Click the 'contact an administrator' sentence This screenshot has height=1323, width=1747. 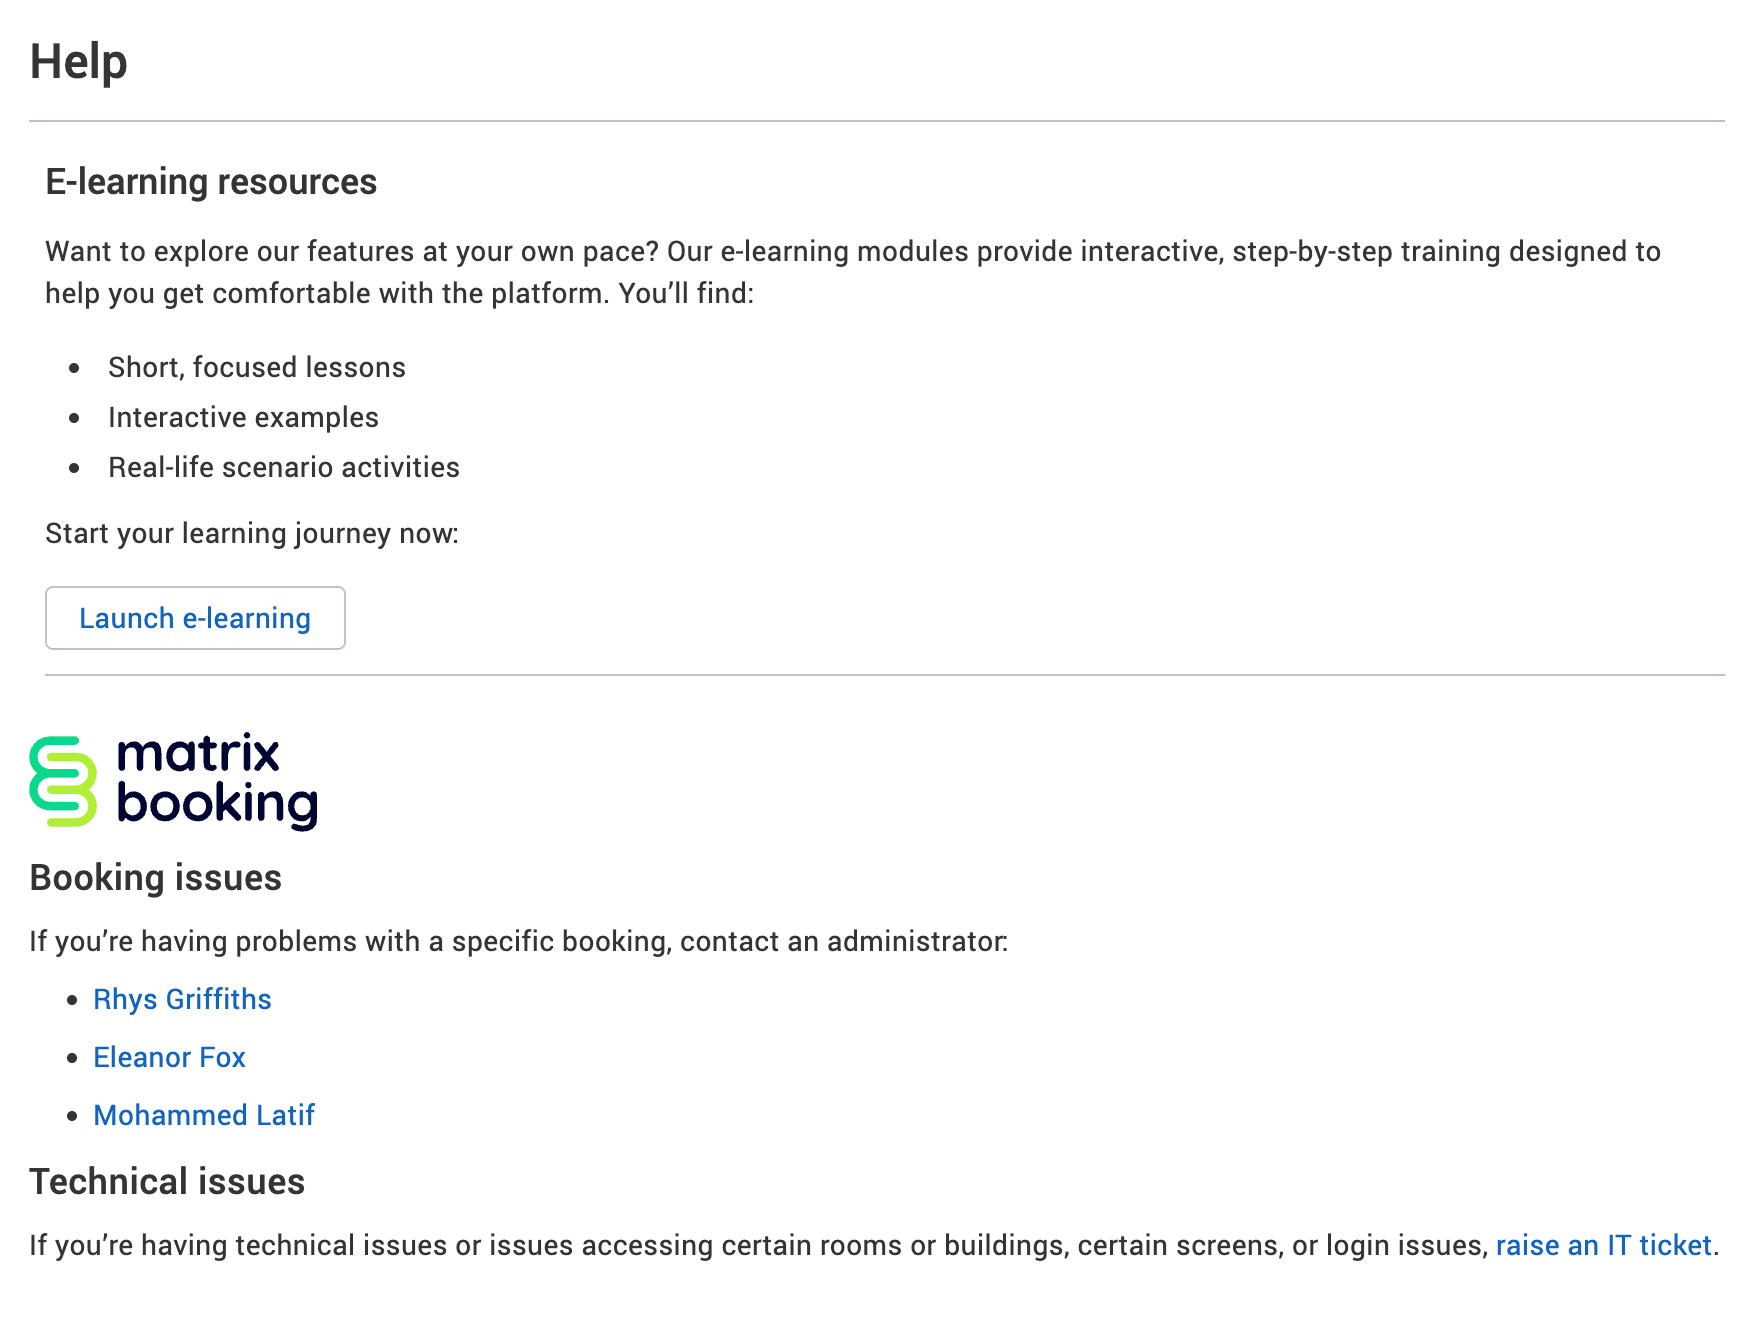[518, 941]
